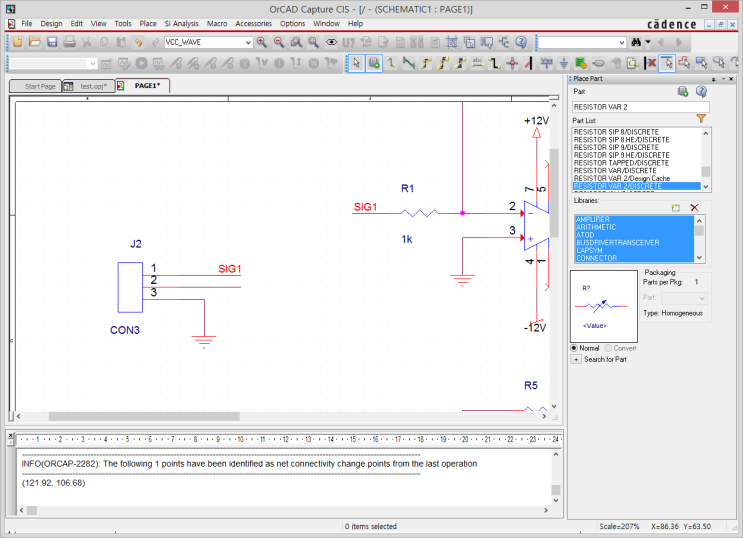Click the Open file folder icon
Image resolution: width=743 pixels, height=538 pixels.
pos(35,42)
